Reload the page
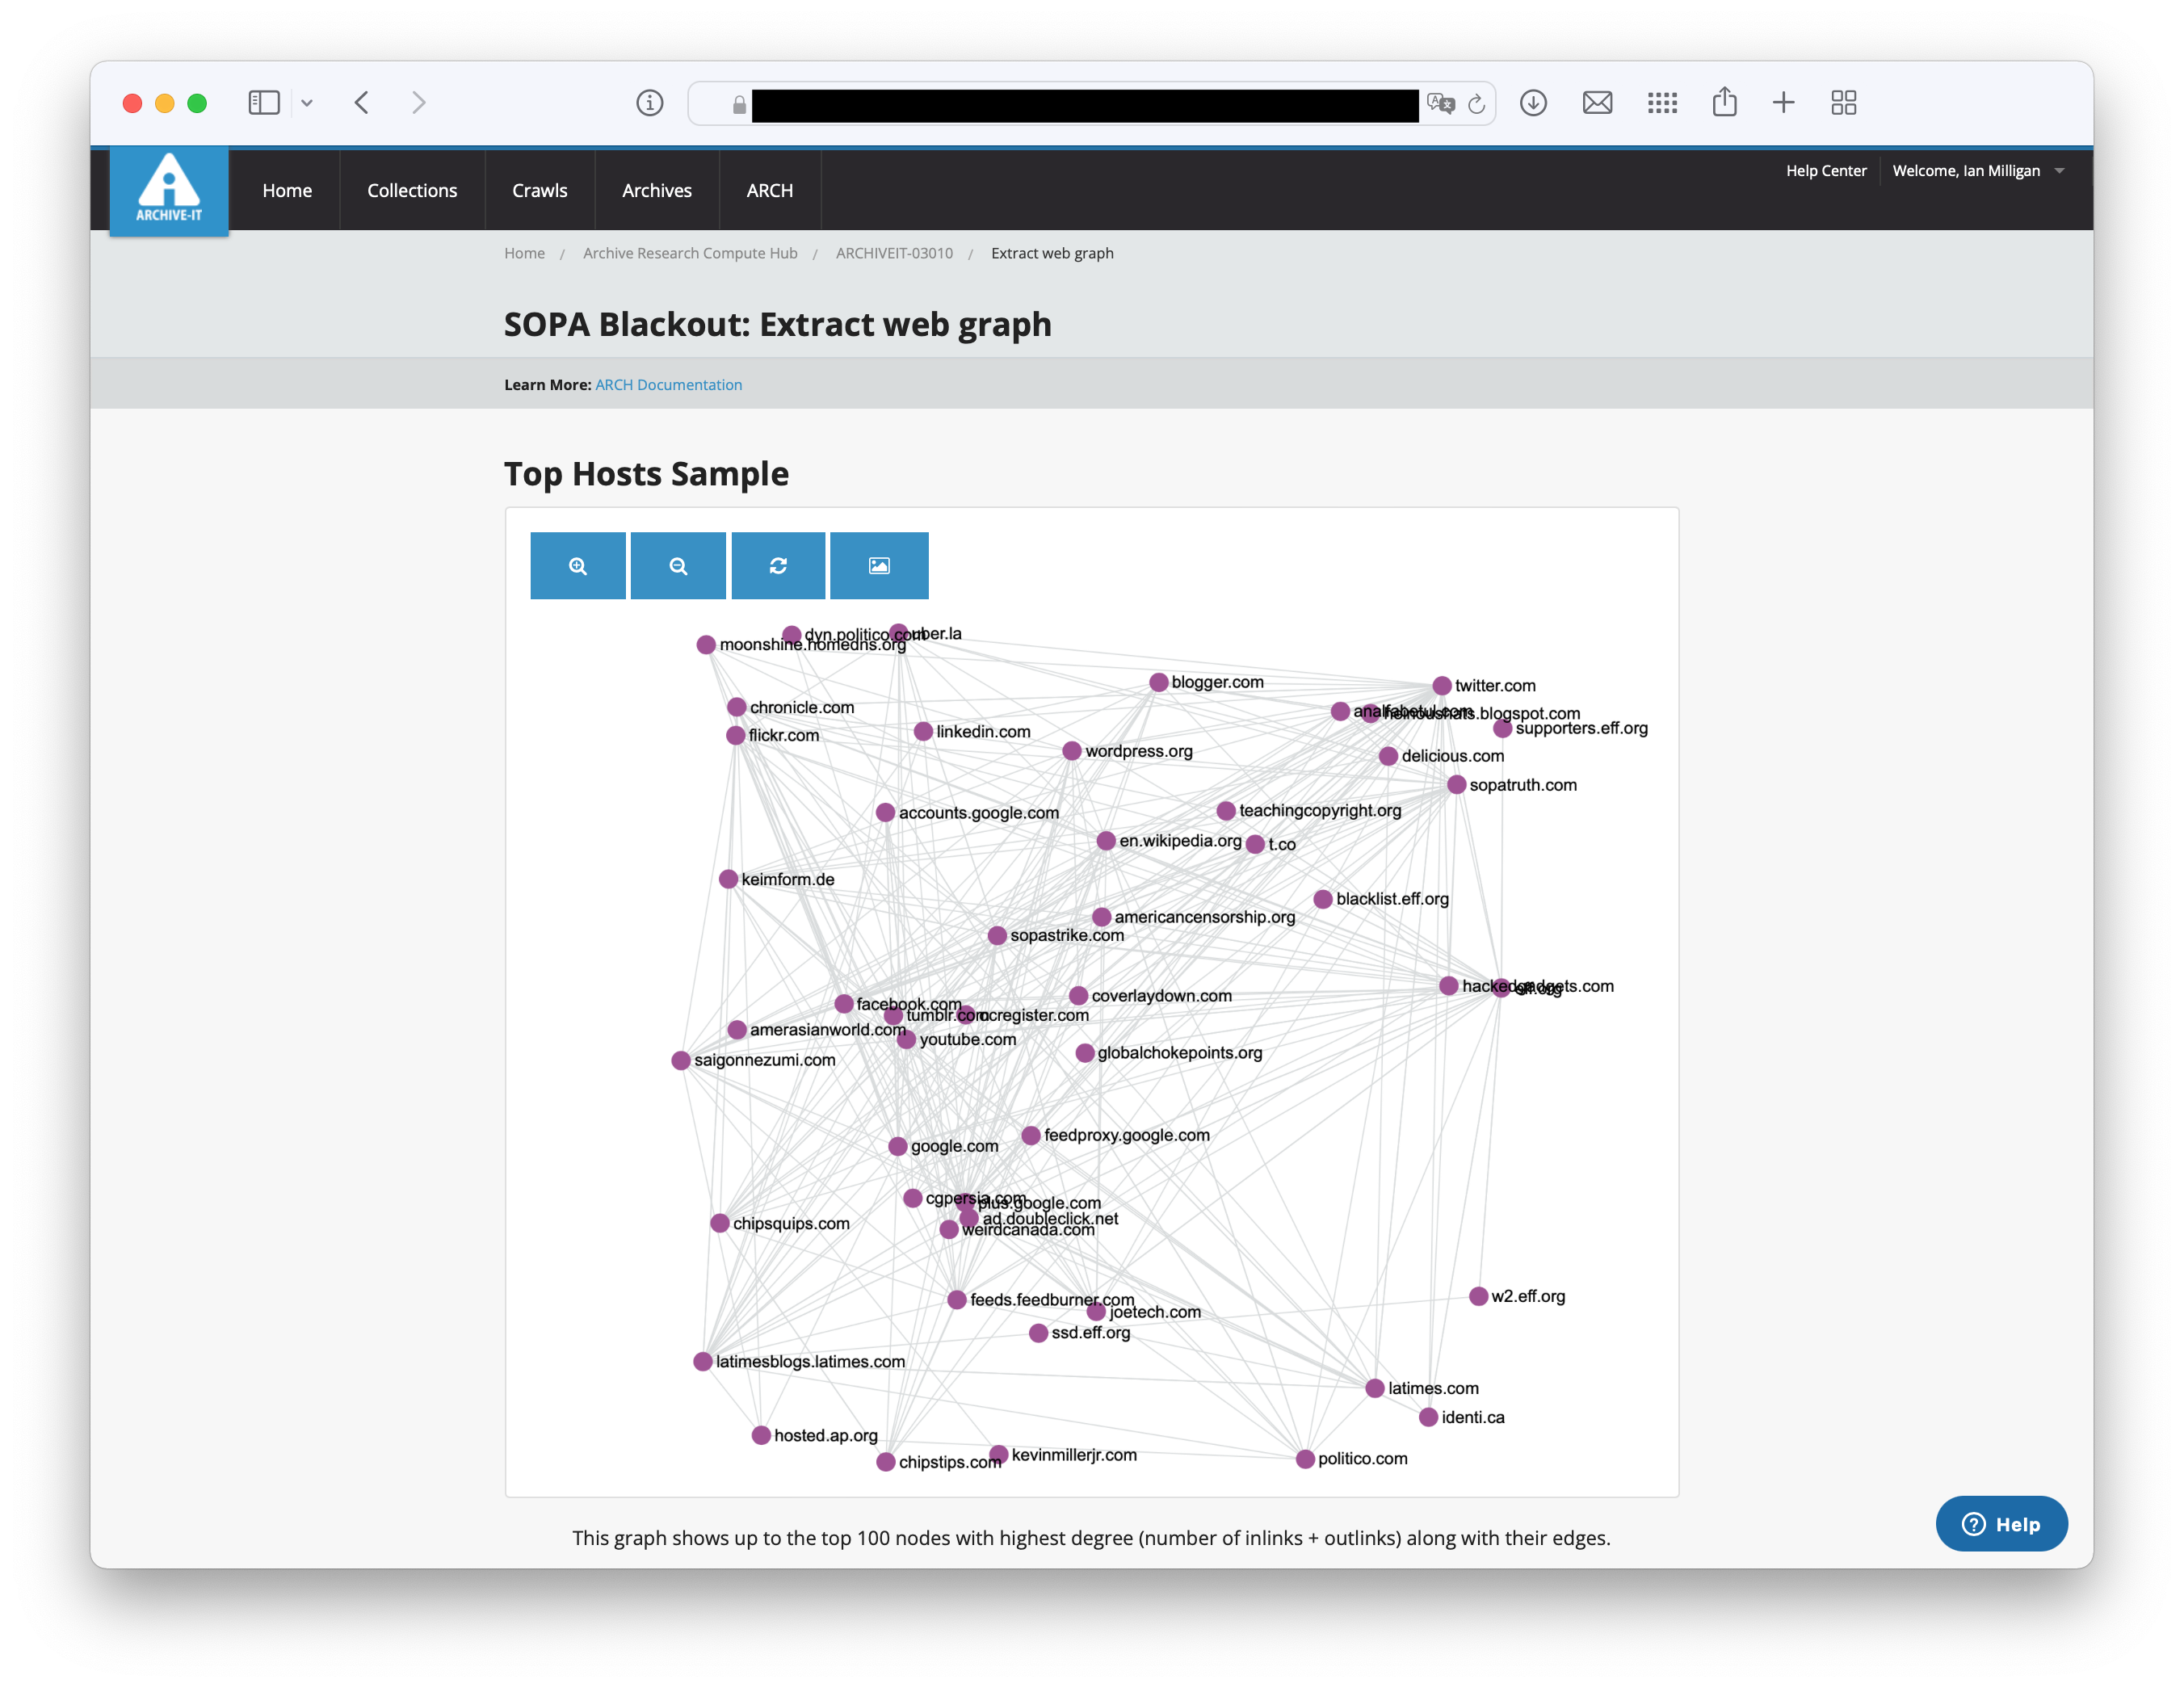Screen dimensions: 2184x1688 click(x=1477, y=103)
